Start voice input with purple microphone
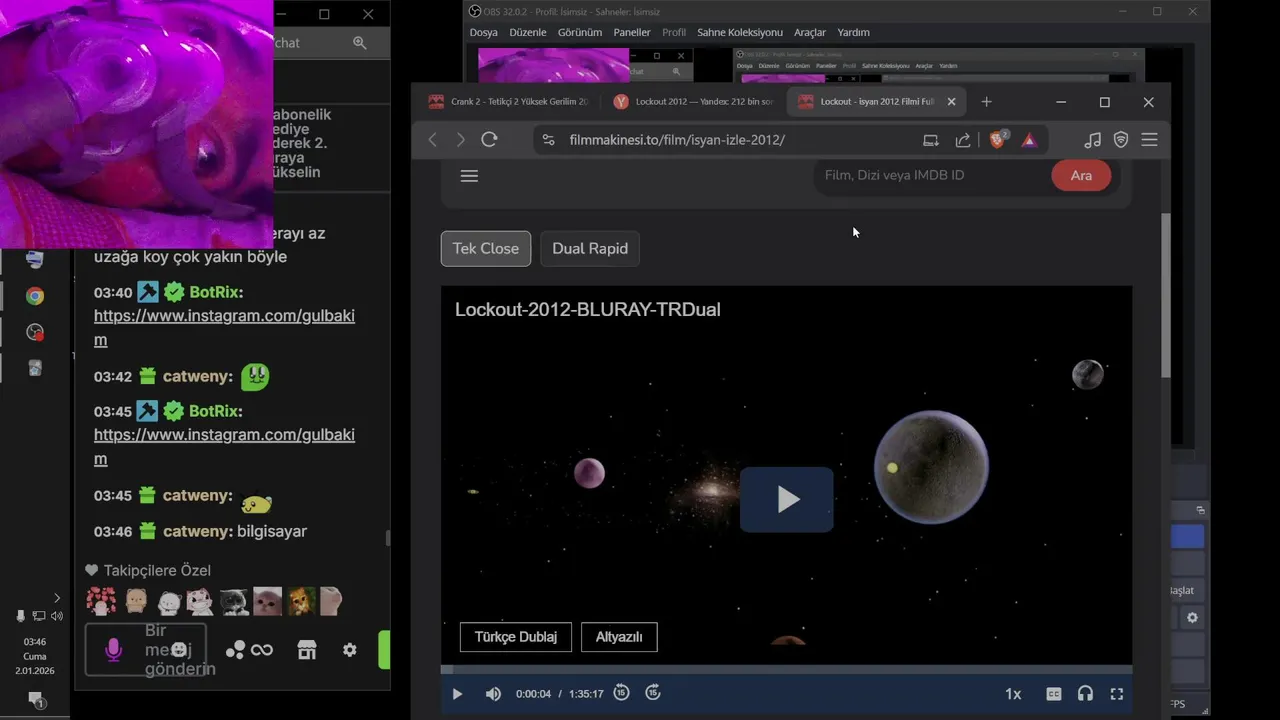 click(113, 650)
